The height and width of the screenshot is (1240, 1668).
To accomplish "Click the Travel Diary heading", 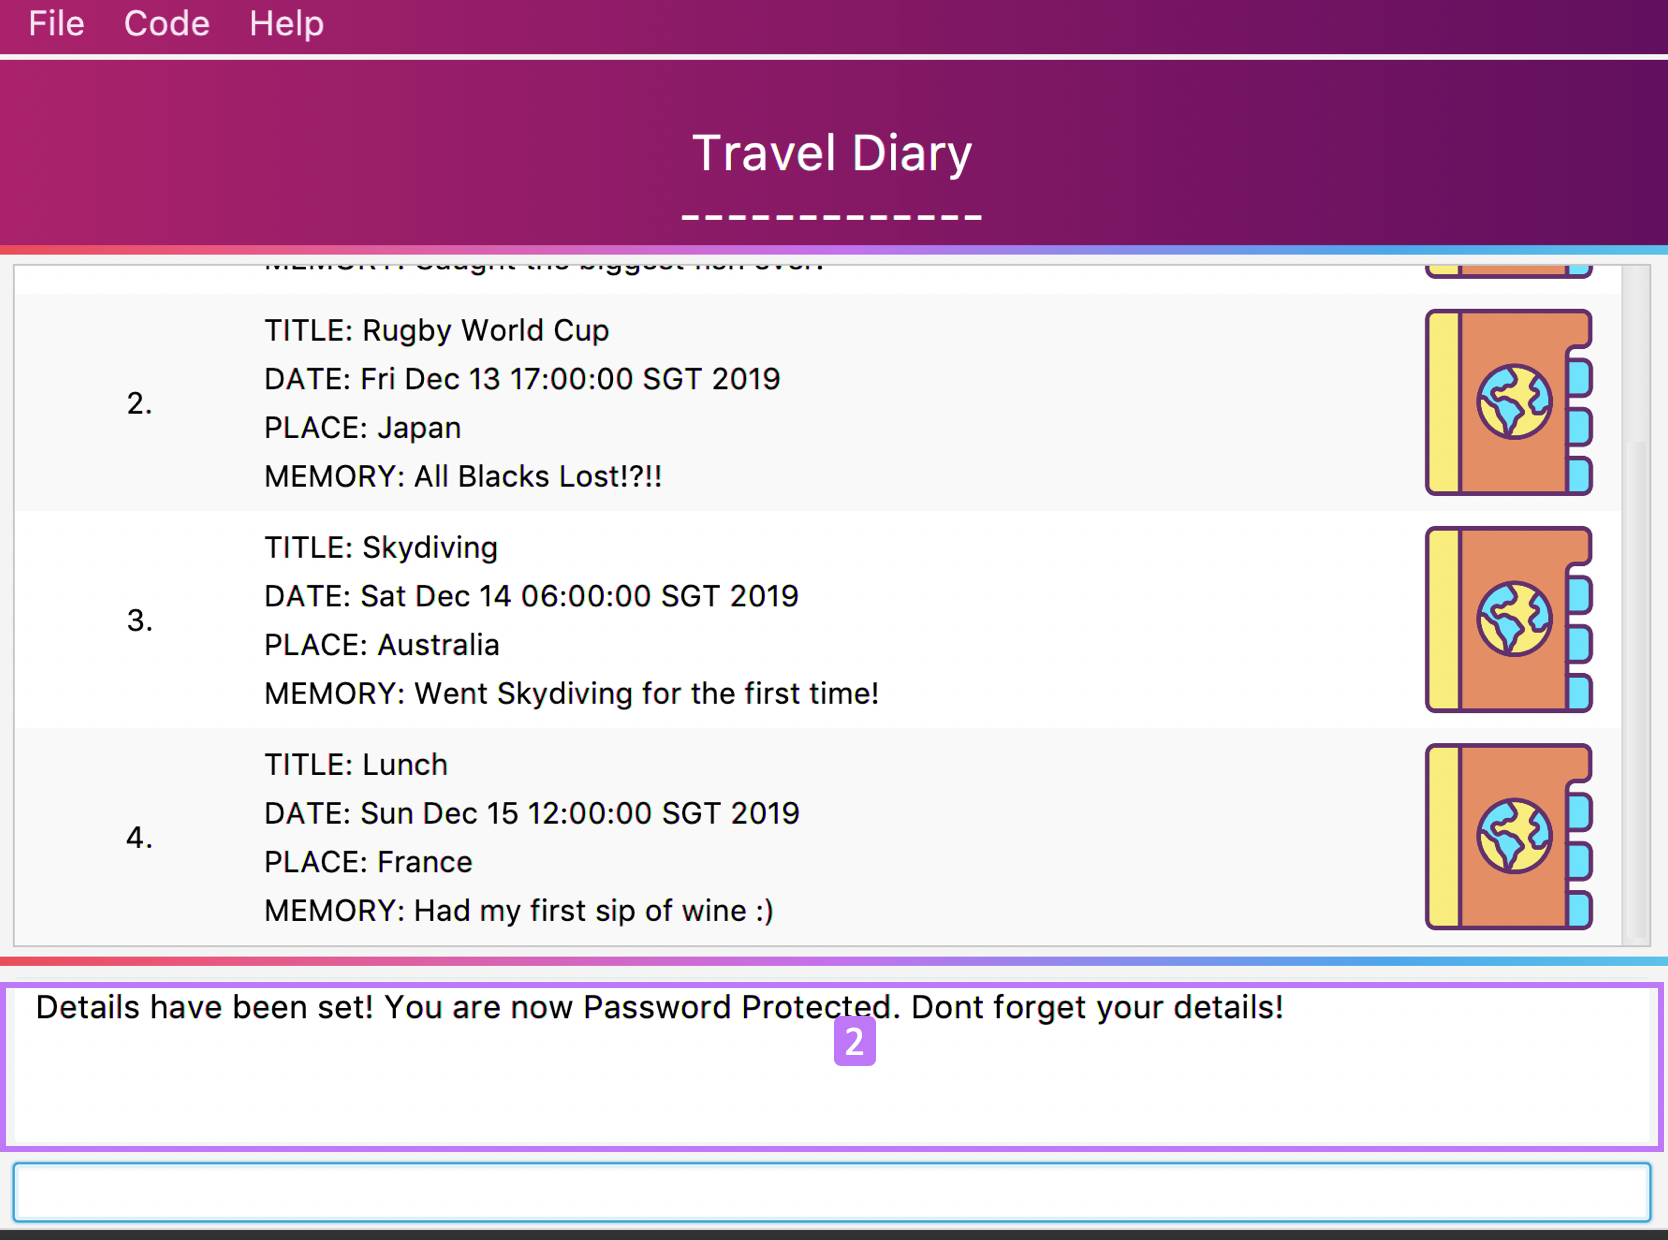I will pyautogui.click(x=832, y=153).
